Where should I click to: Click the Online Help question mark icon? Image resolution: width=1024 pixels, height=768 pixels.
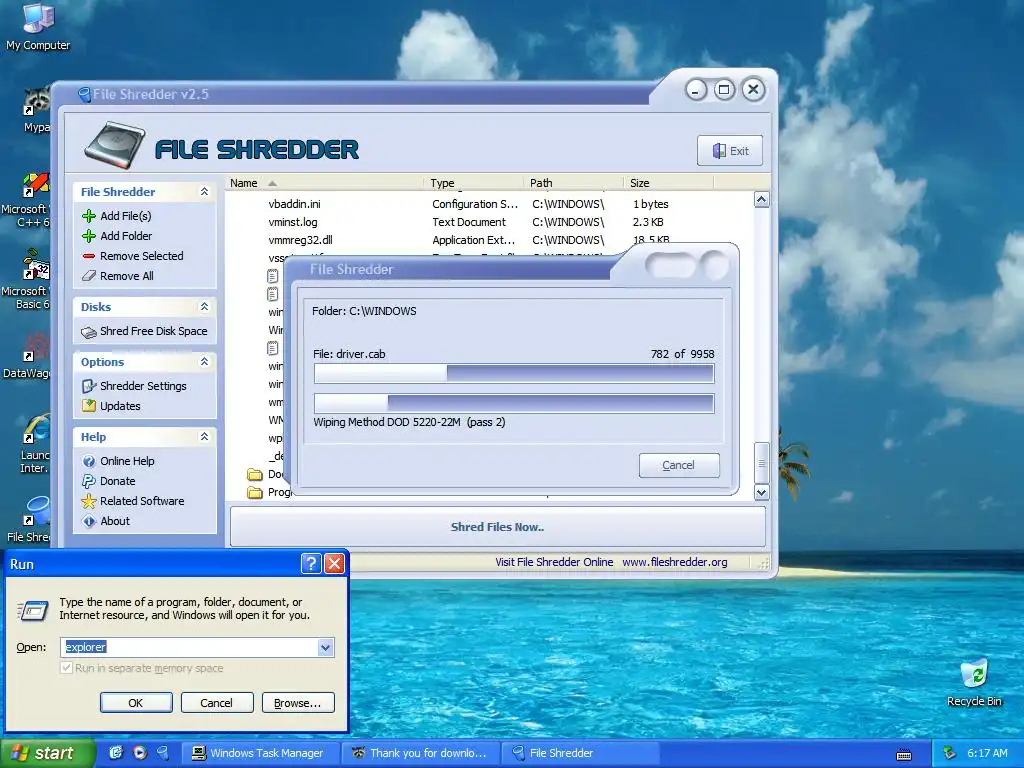click(89, 461)
